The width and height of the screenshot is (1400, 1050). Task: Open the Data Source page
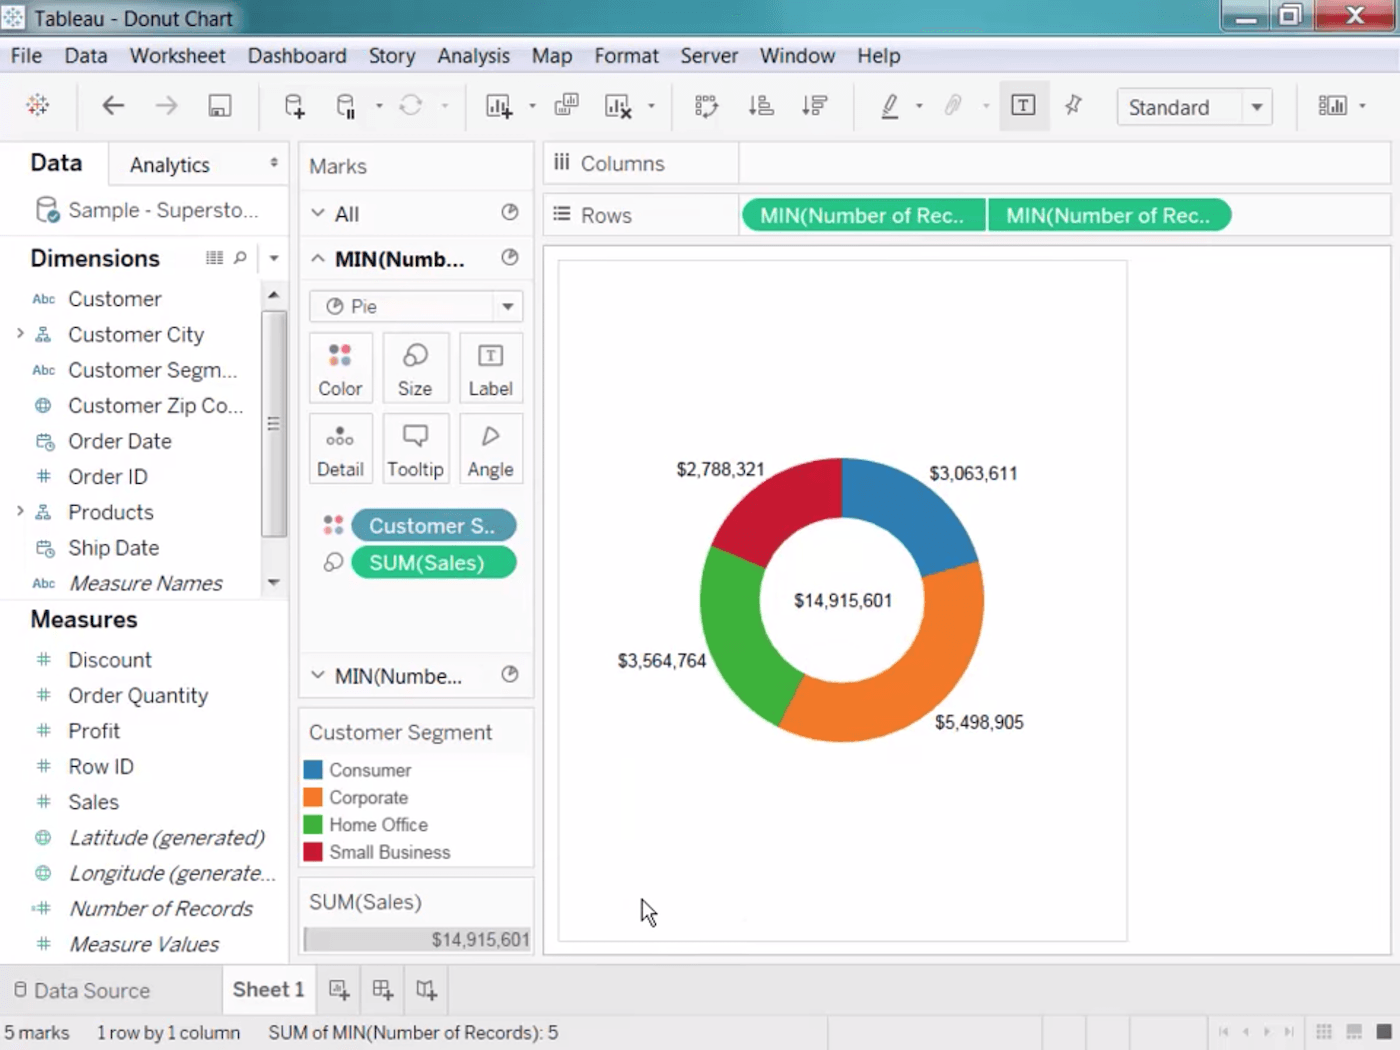pos(92,990)
